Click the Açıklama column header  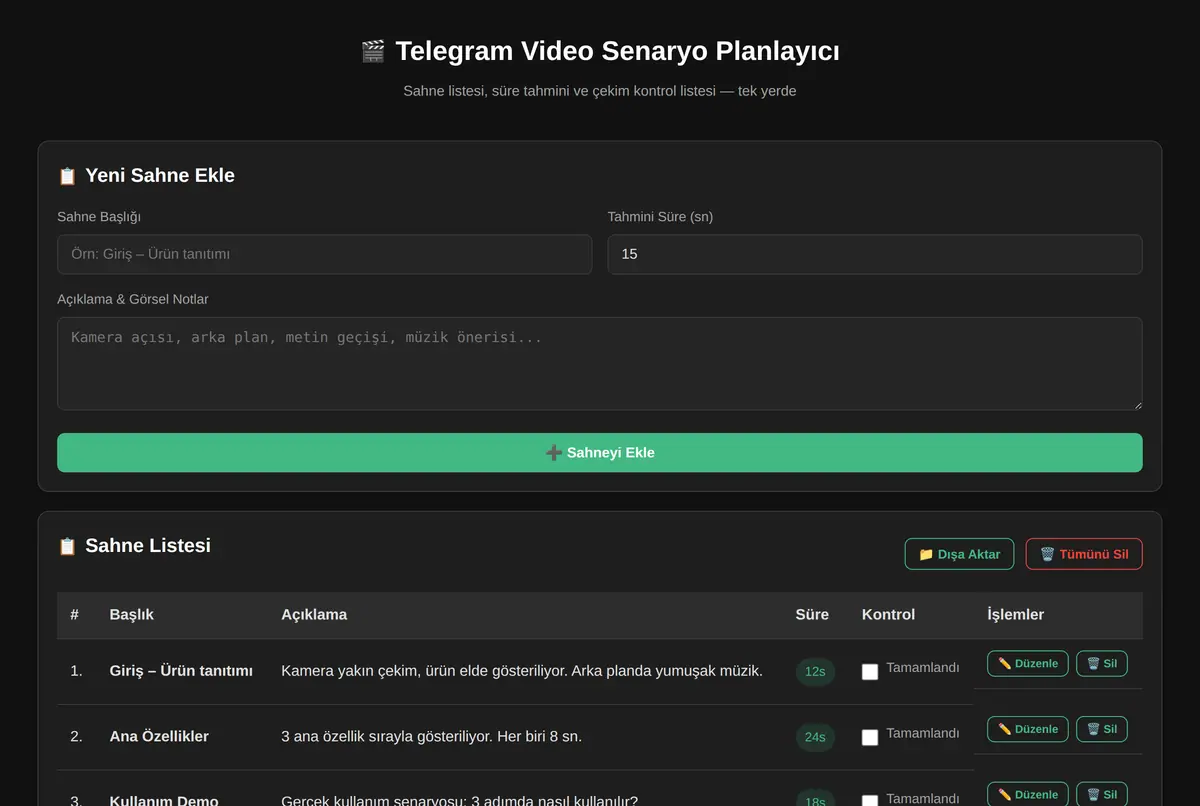[314, 615]
